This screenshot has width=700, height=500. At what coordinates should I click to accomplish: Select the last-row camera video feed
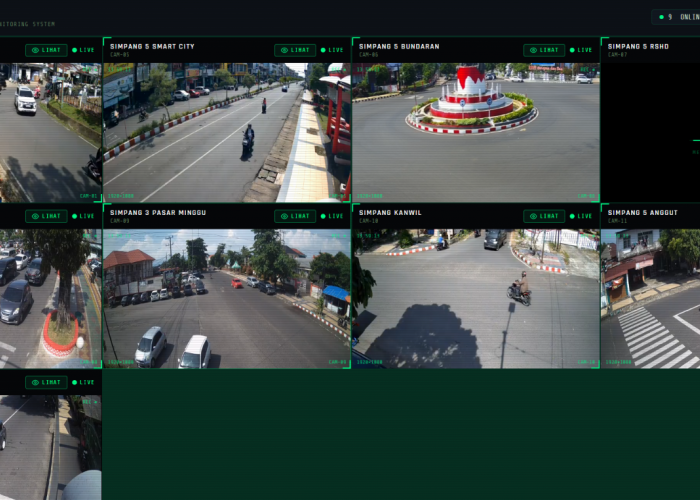tap(50, 447)
